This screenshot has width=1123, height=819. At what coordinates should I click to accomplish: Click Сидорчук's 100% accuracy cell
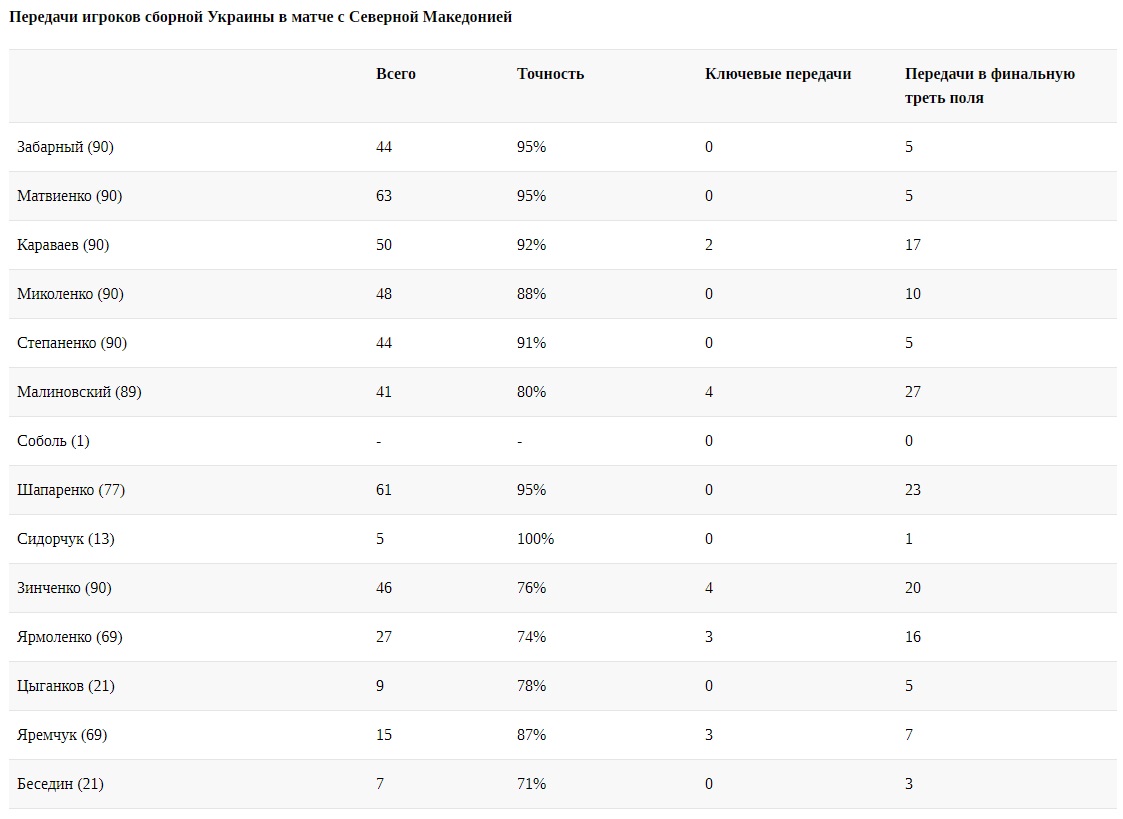[535, 539]
